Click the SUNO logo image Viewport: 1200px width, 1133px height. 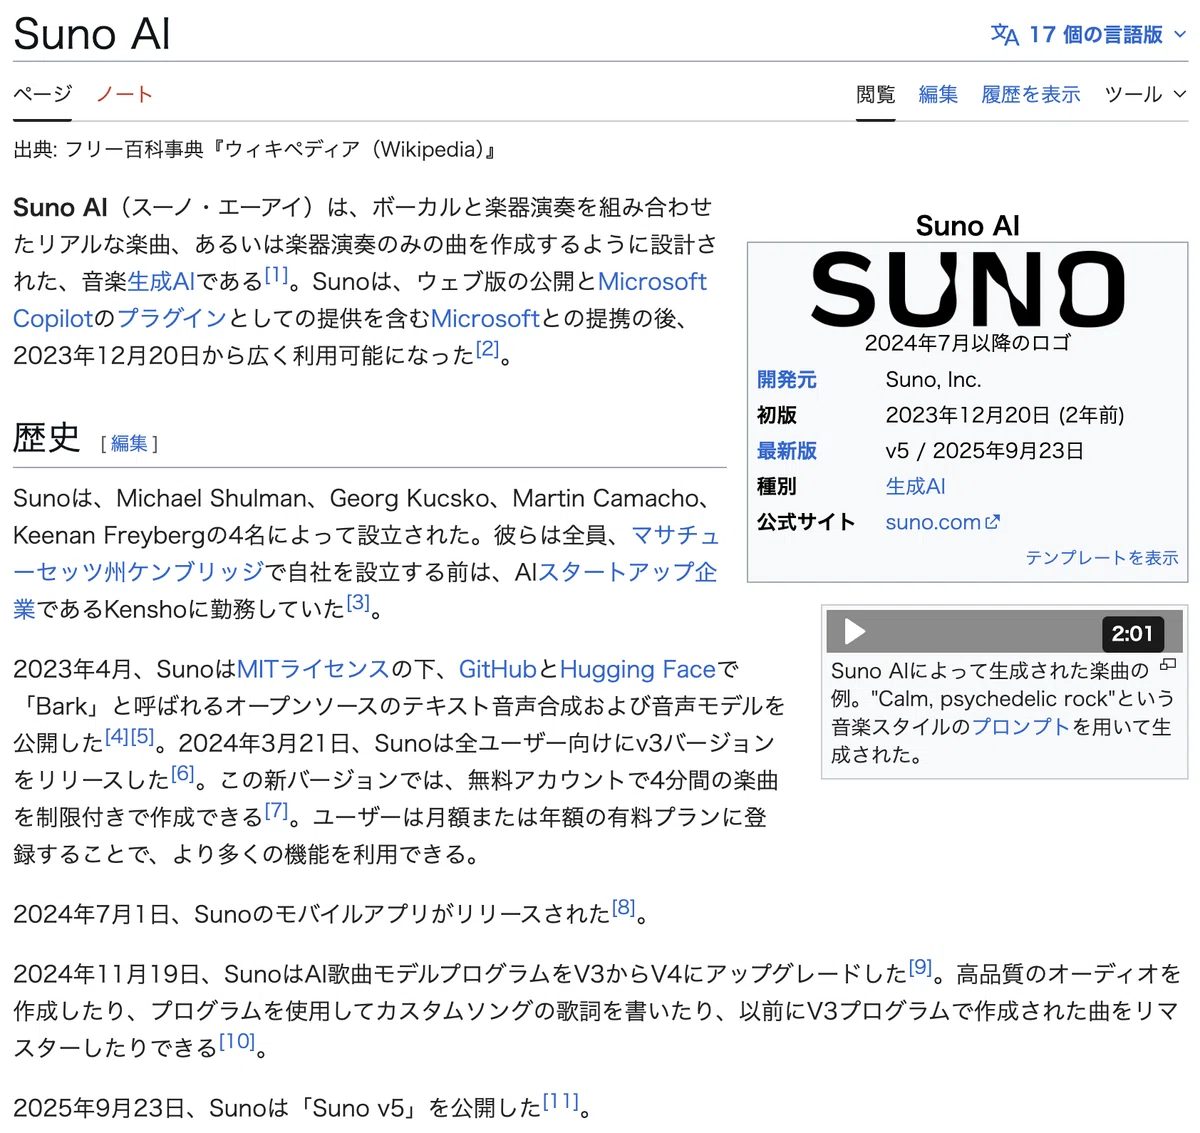[967, 289]
